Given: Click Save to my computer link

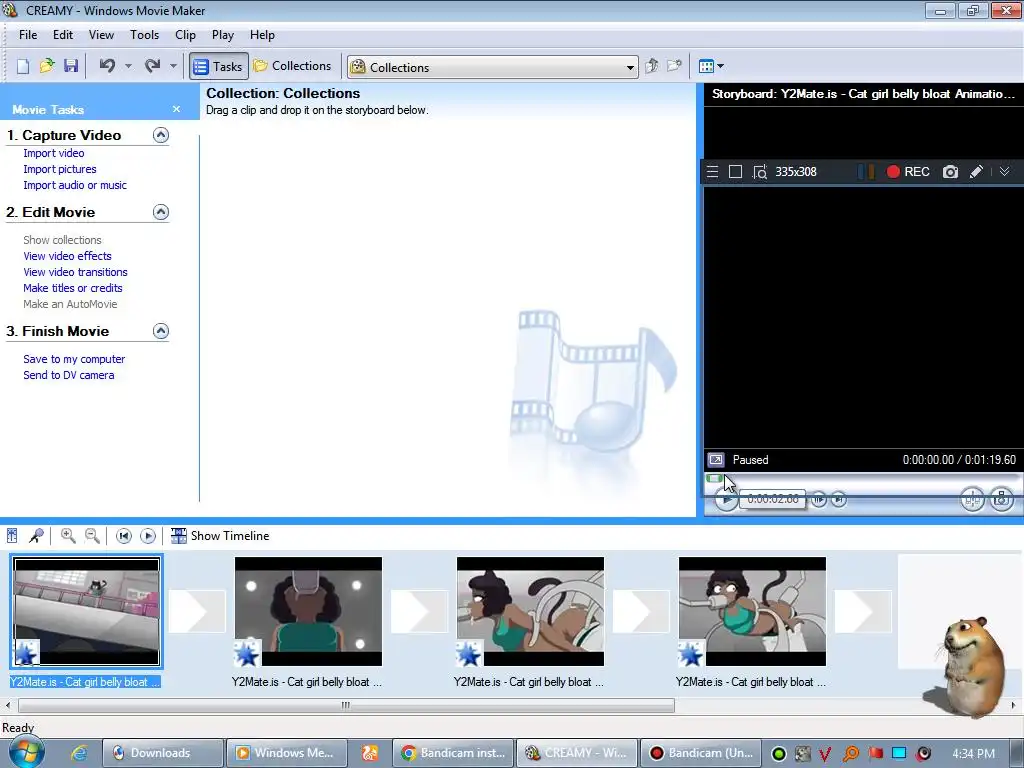Looking at the screenshot, I should click(74, 359).
